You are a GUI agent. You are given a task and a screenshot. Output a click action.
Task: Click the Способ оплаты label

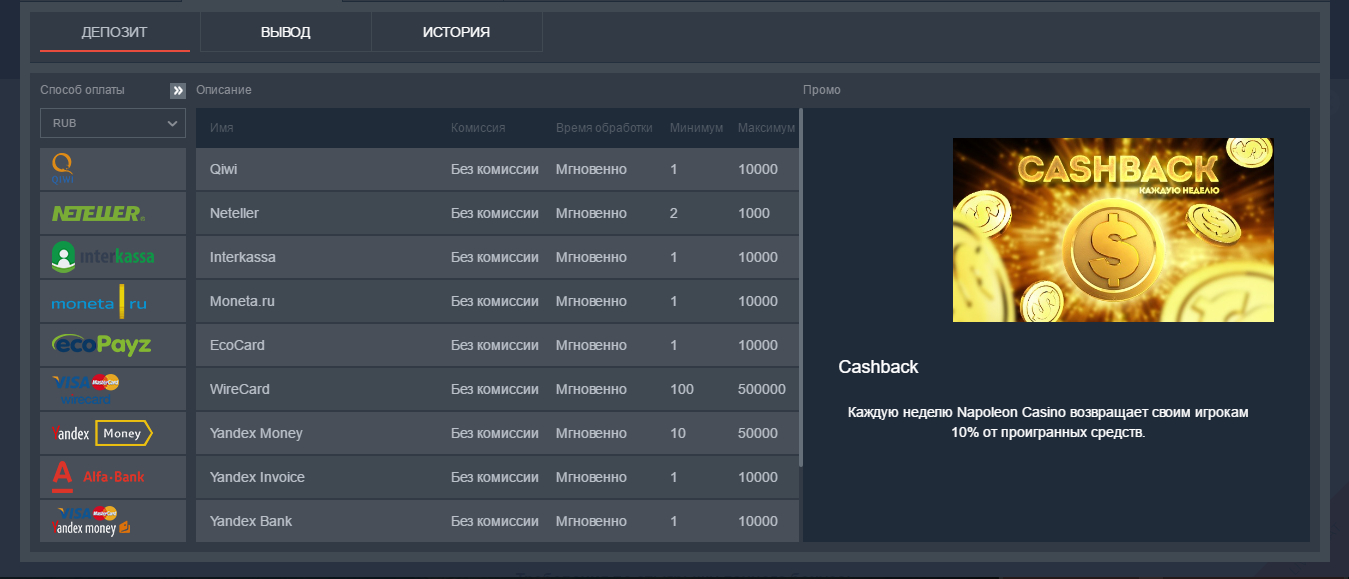[83, 90]
